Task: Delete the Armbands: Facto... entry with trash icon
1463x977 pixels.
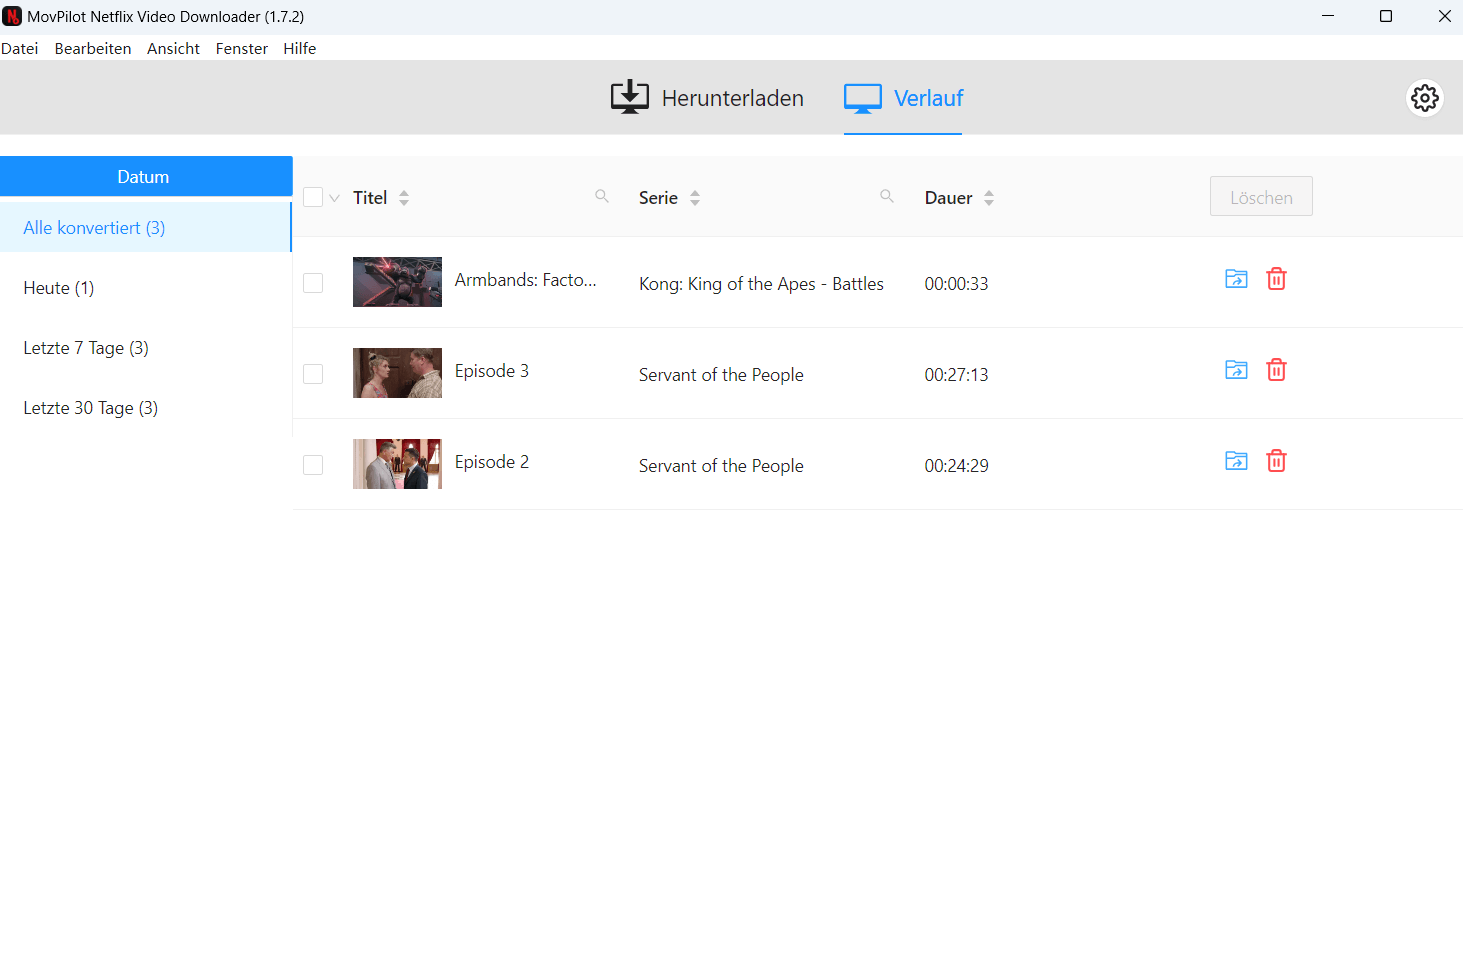Action: [x=1276, y=279]
